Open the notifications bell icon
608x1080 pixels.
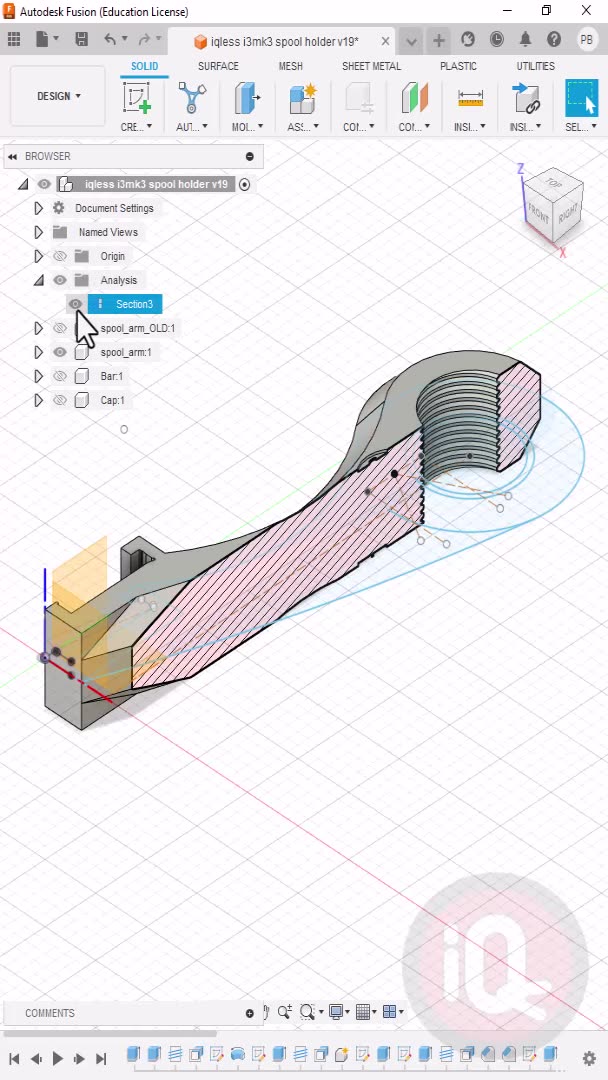(525, 40)
